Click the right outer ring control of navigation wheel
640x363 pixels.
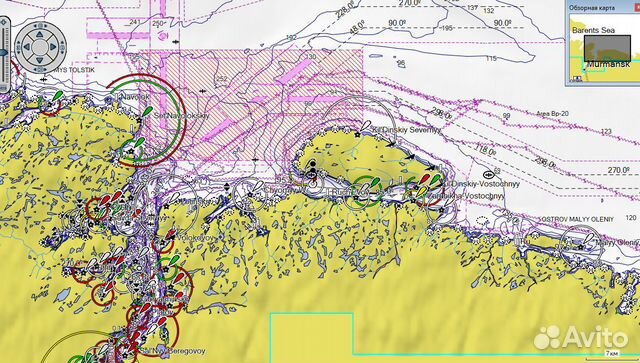(x=63, y=47)
